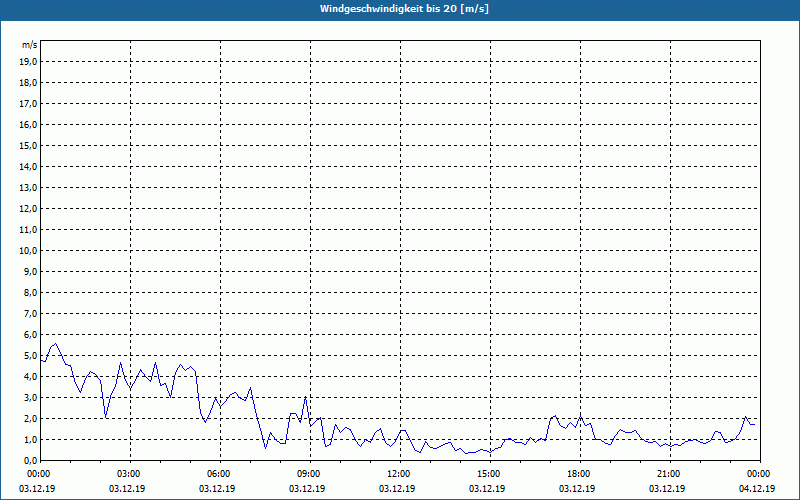Click the '10,0' y-axis value
The height and width of the screenshot is (500, 800).
pos(29,251)
